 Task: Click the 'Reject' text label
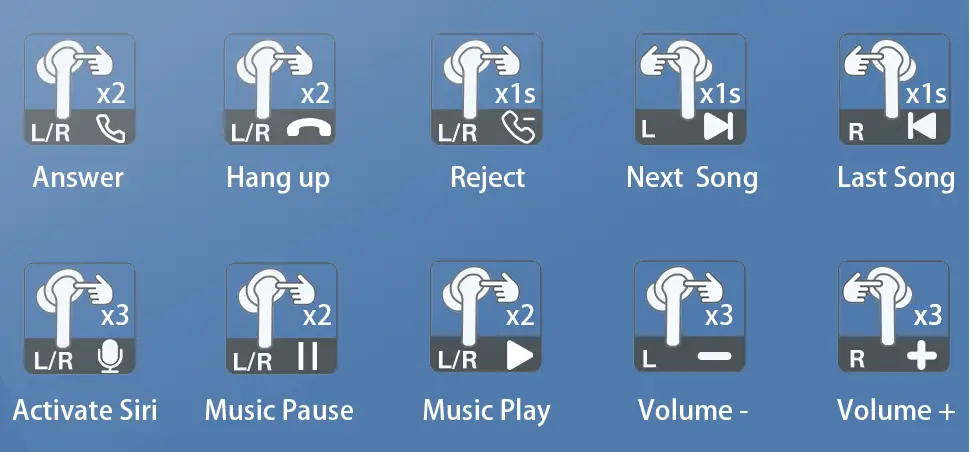pyautogui.click(x=488, y=179)
